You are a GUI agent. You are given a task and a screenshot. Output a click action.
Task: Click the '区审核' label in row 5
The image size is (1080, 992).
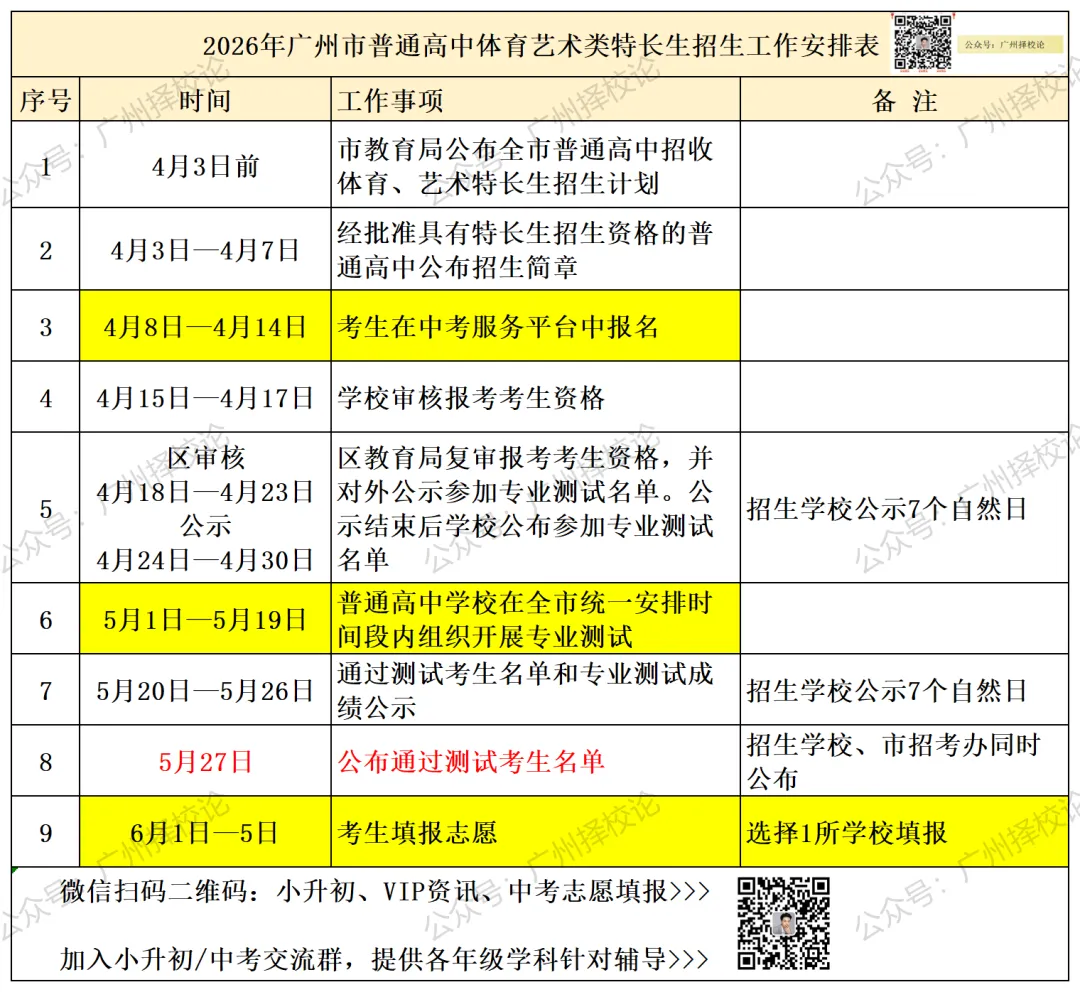click(205, 457)
